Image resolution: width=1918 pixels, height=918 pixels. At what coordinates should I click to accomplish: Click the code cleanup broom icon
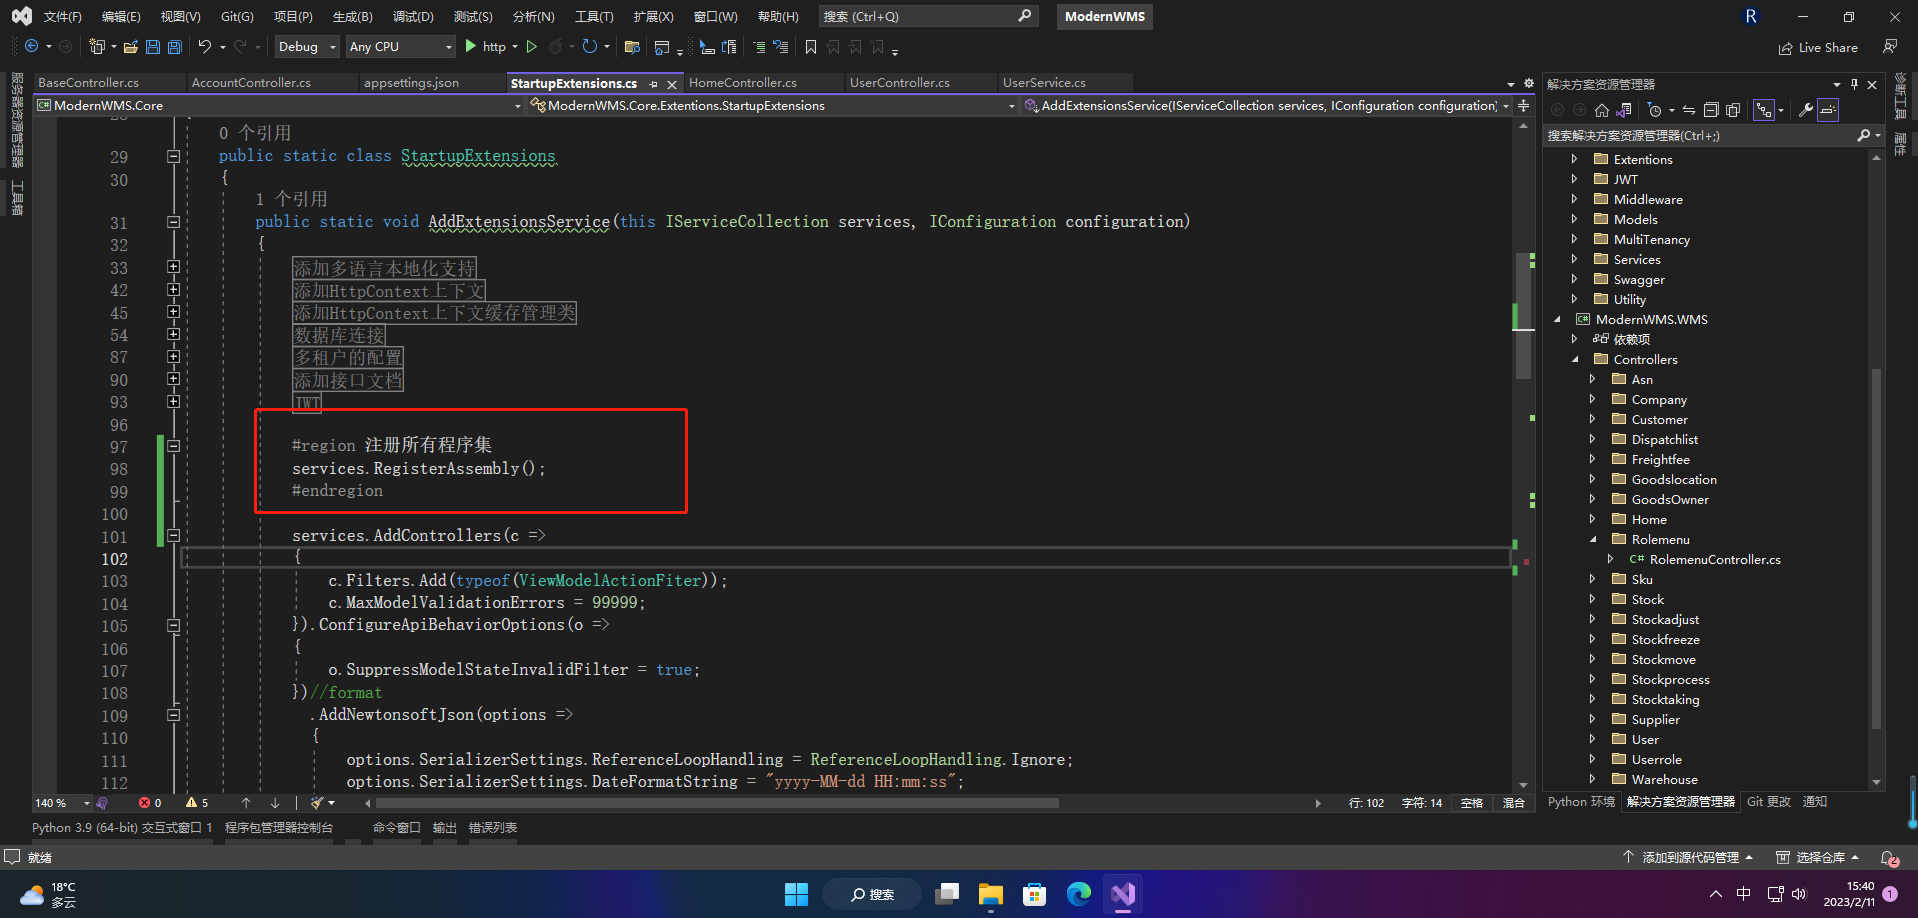click(x=317, y=803)
